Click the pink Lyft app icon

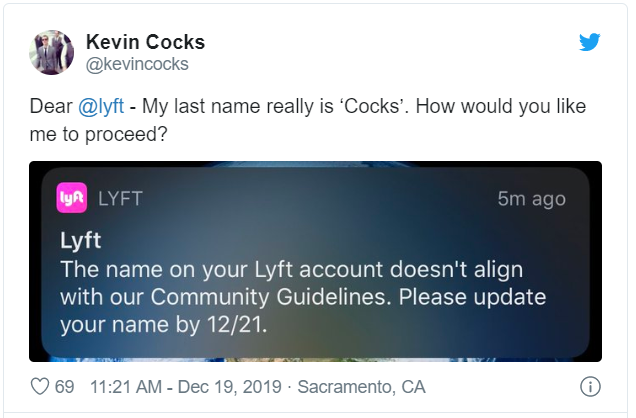coord(75,198)
